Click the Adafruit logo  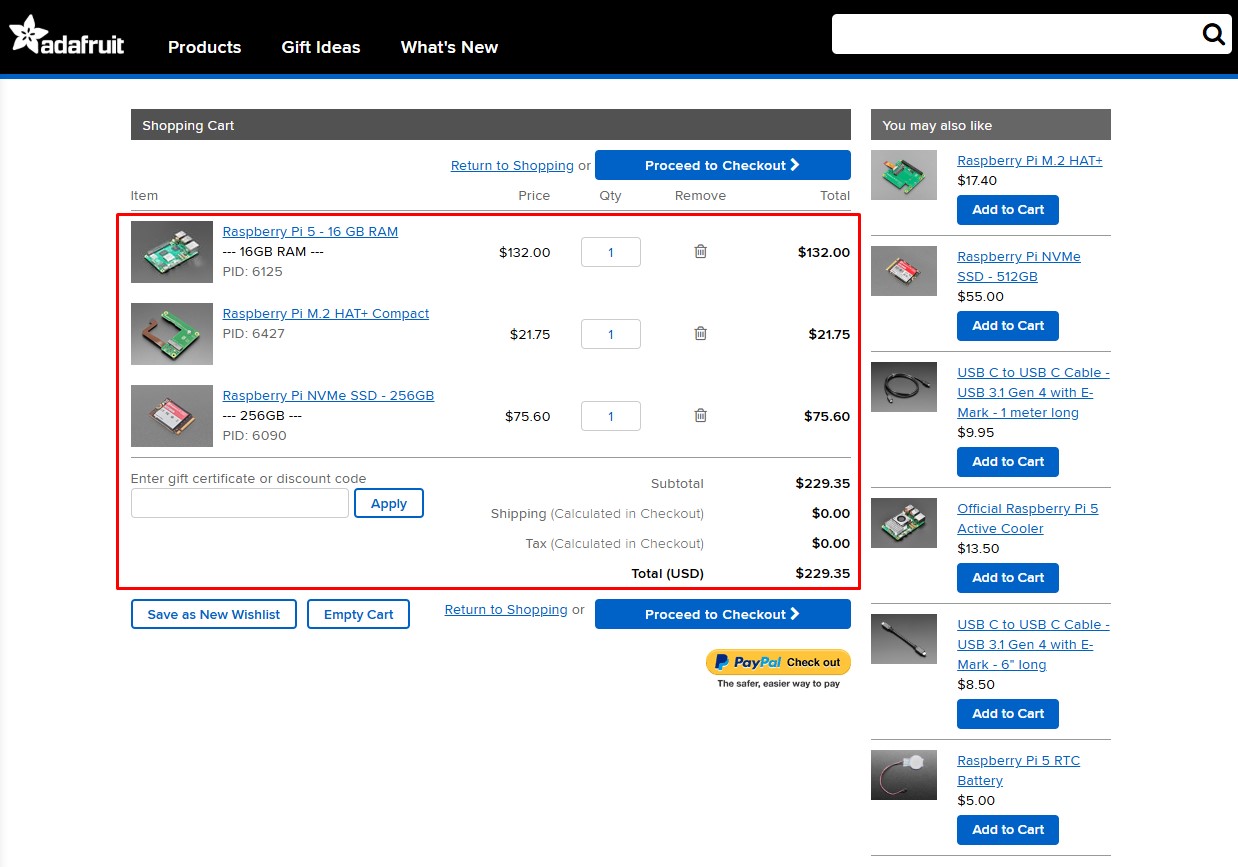67,36
